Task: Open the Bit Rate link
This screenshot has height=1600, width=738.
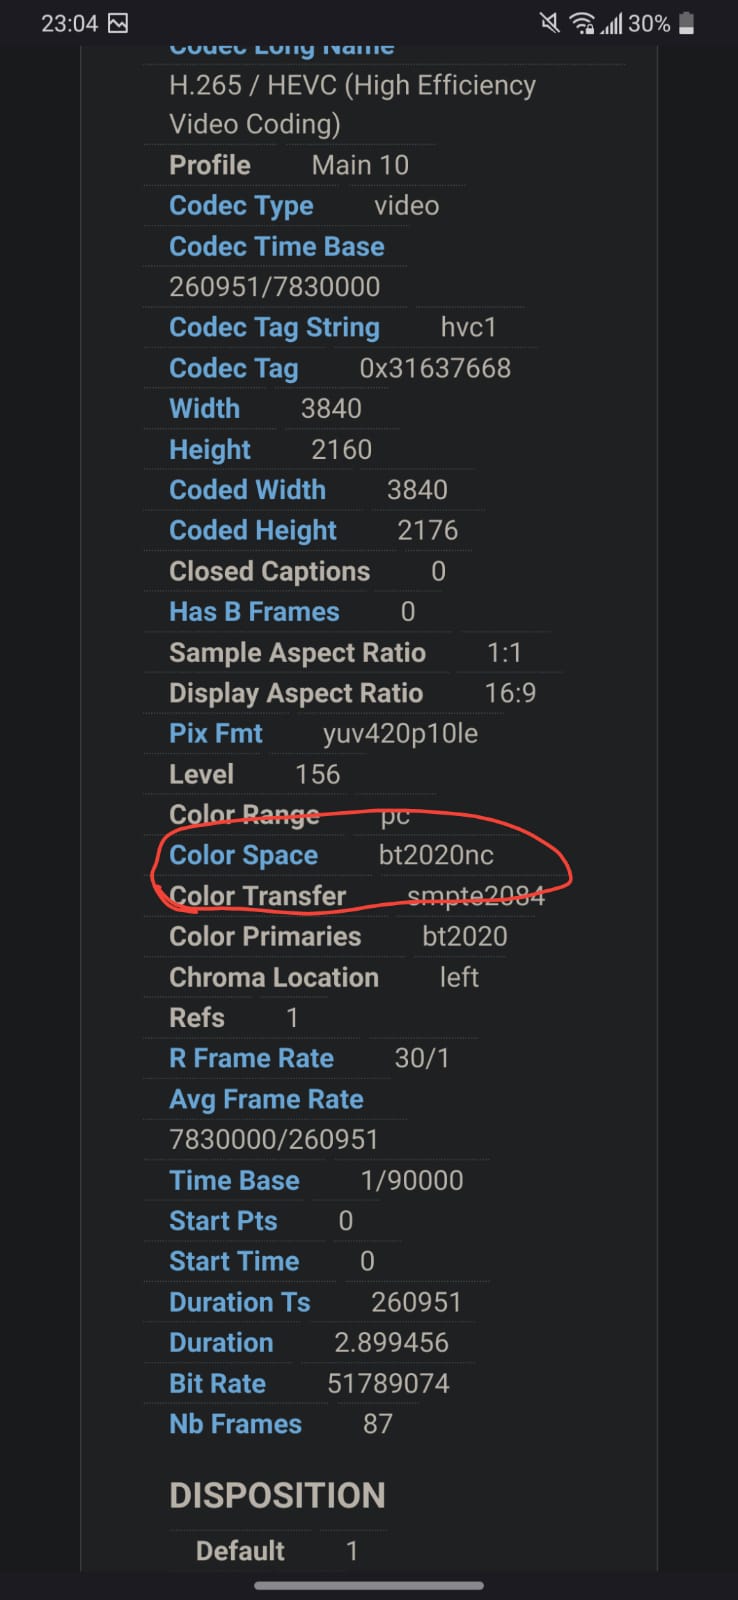Action: click(217, 1383)
